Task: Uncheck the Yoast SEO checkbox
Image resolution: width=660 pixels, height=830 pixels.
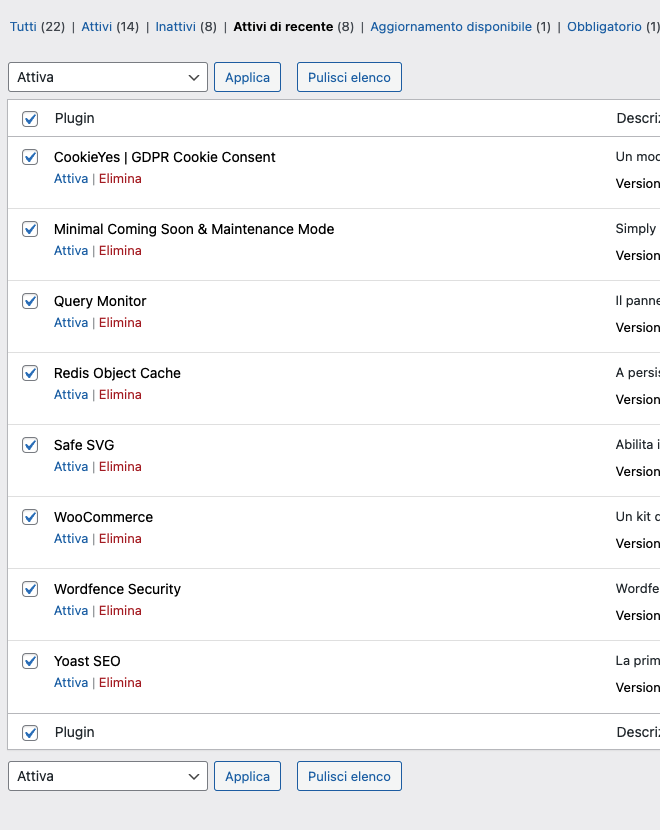Action: pyautogui.click(x=30, y=661)
